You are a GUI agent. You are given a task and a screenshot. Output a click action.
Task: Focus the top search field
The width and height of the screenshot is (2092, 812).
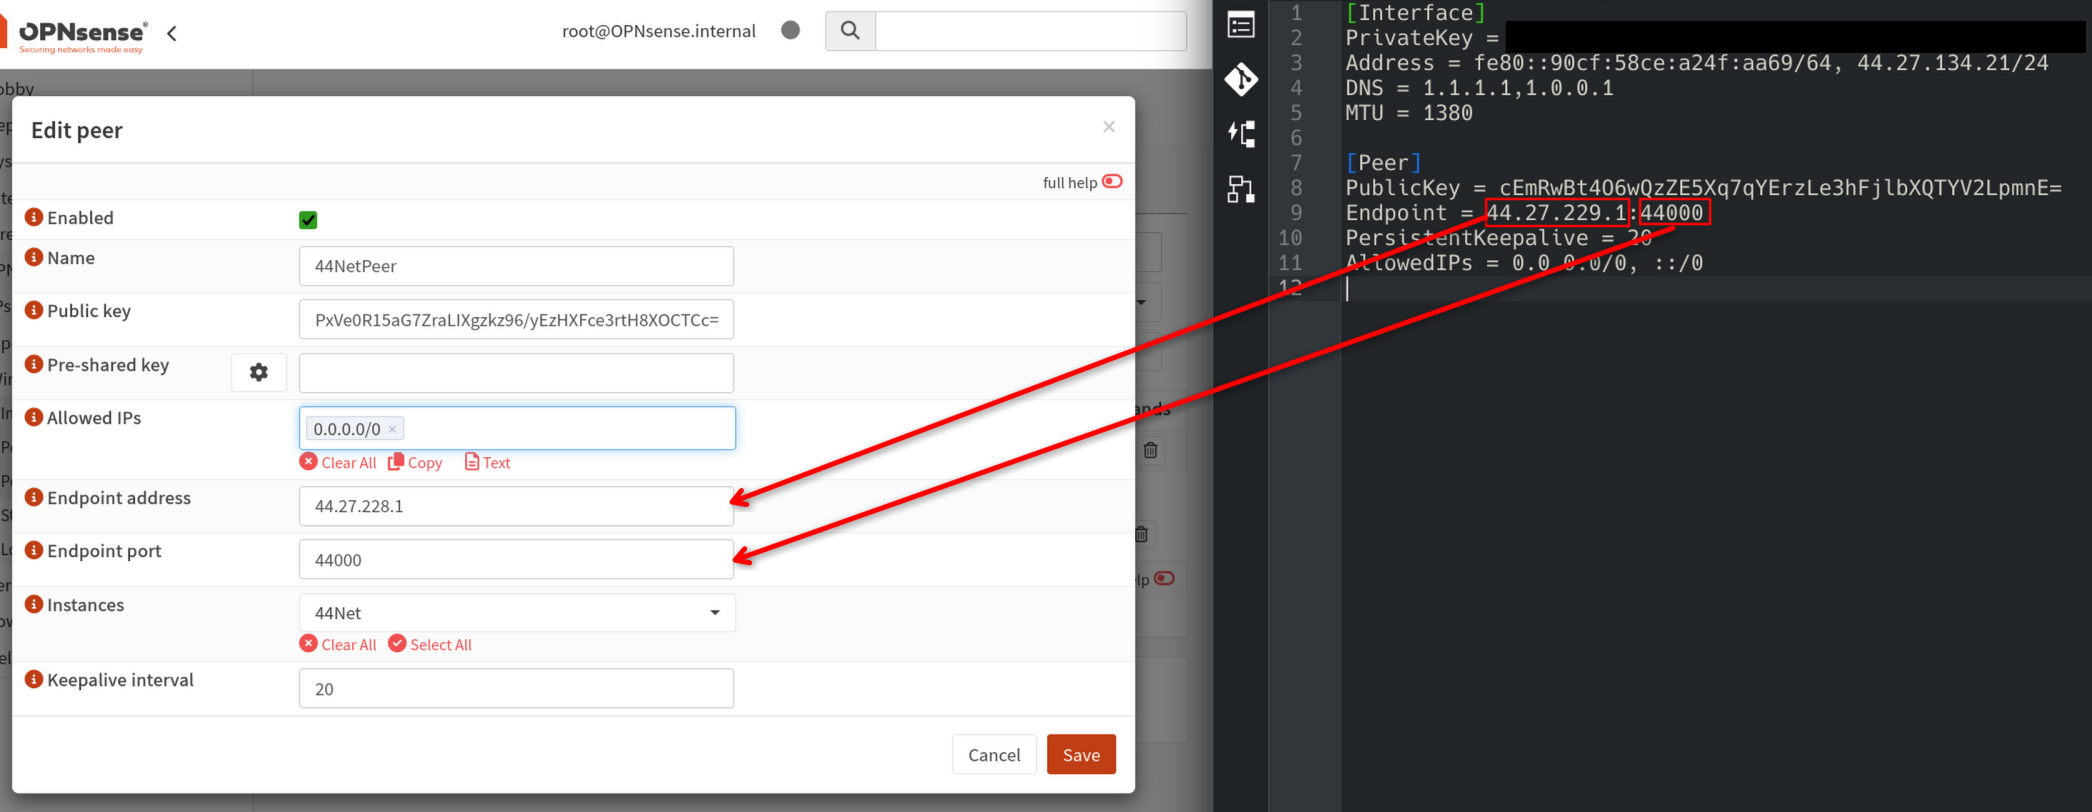coord(1030,31)
